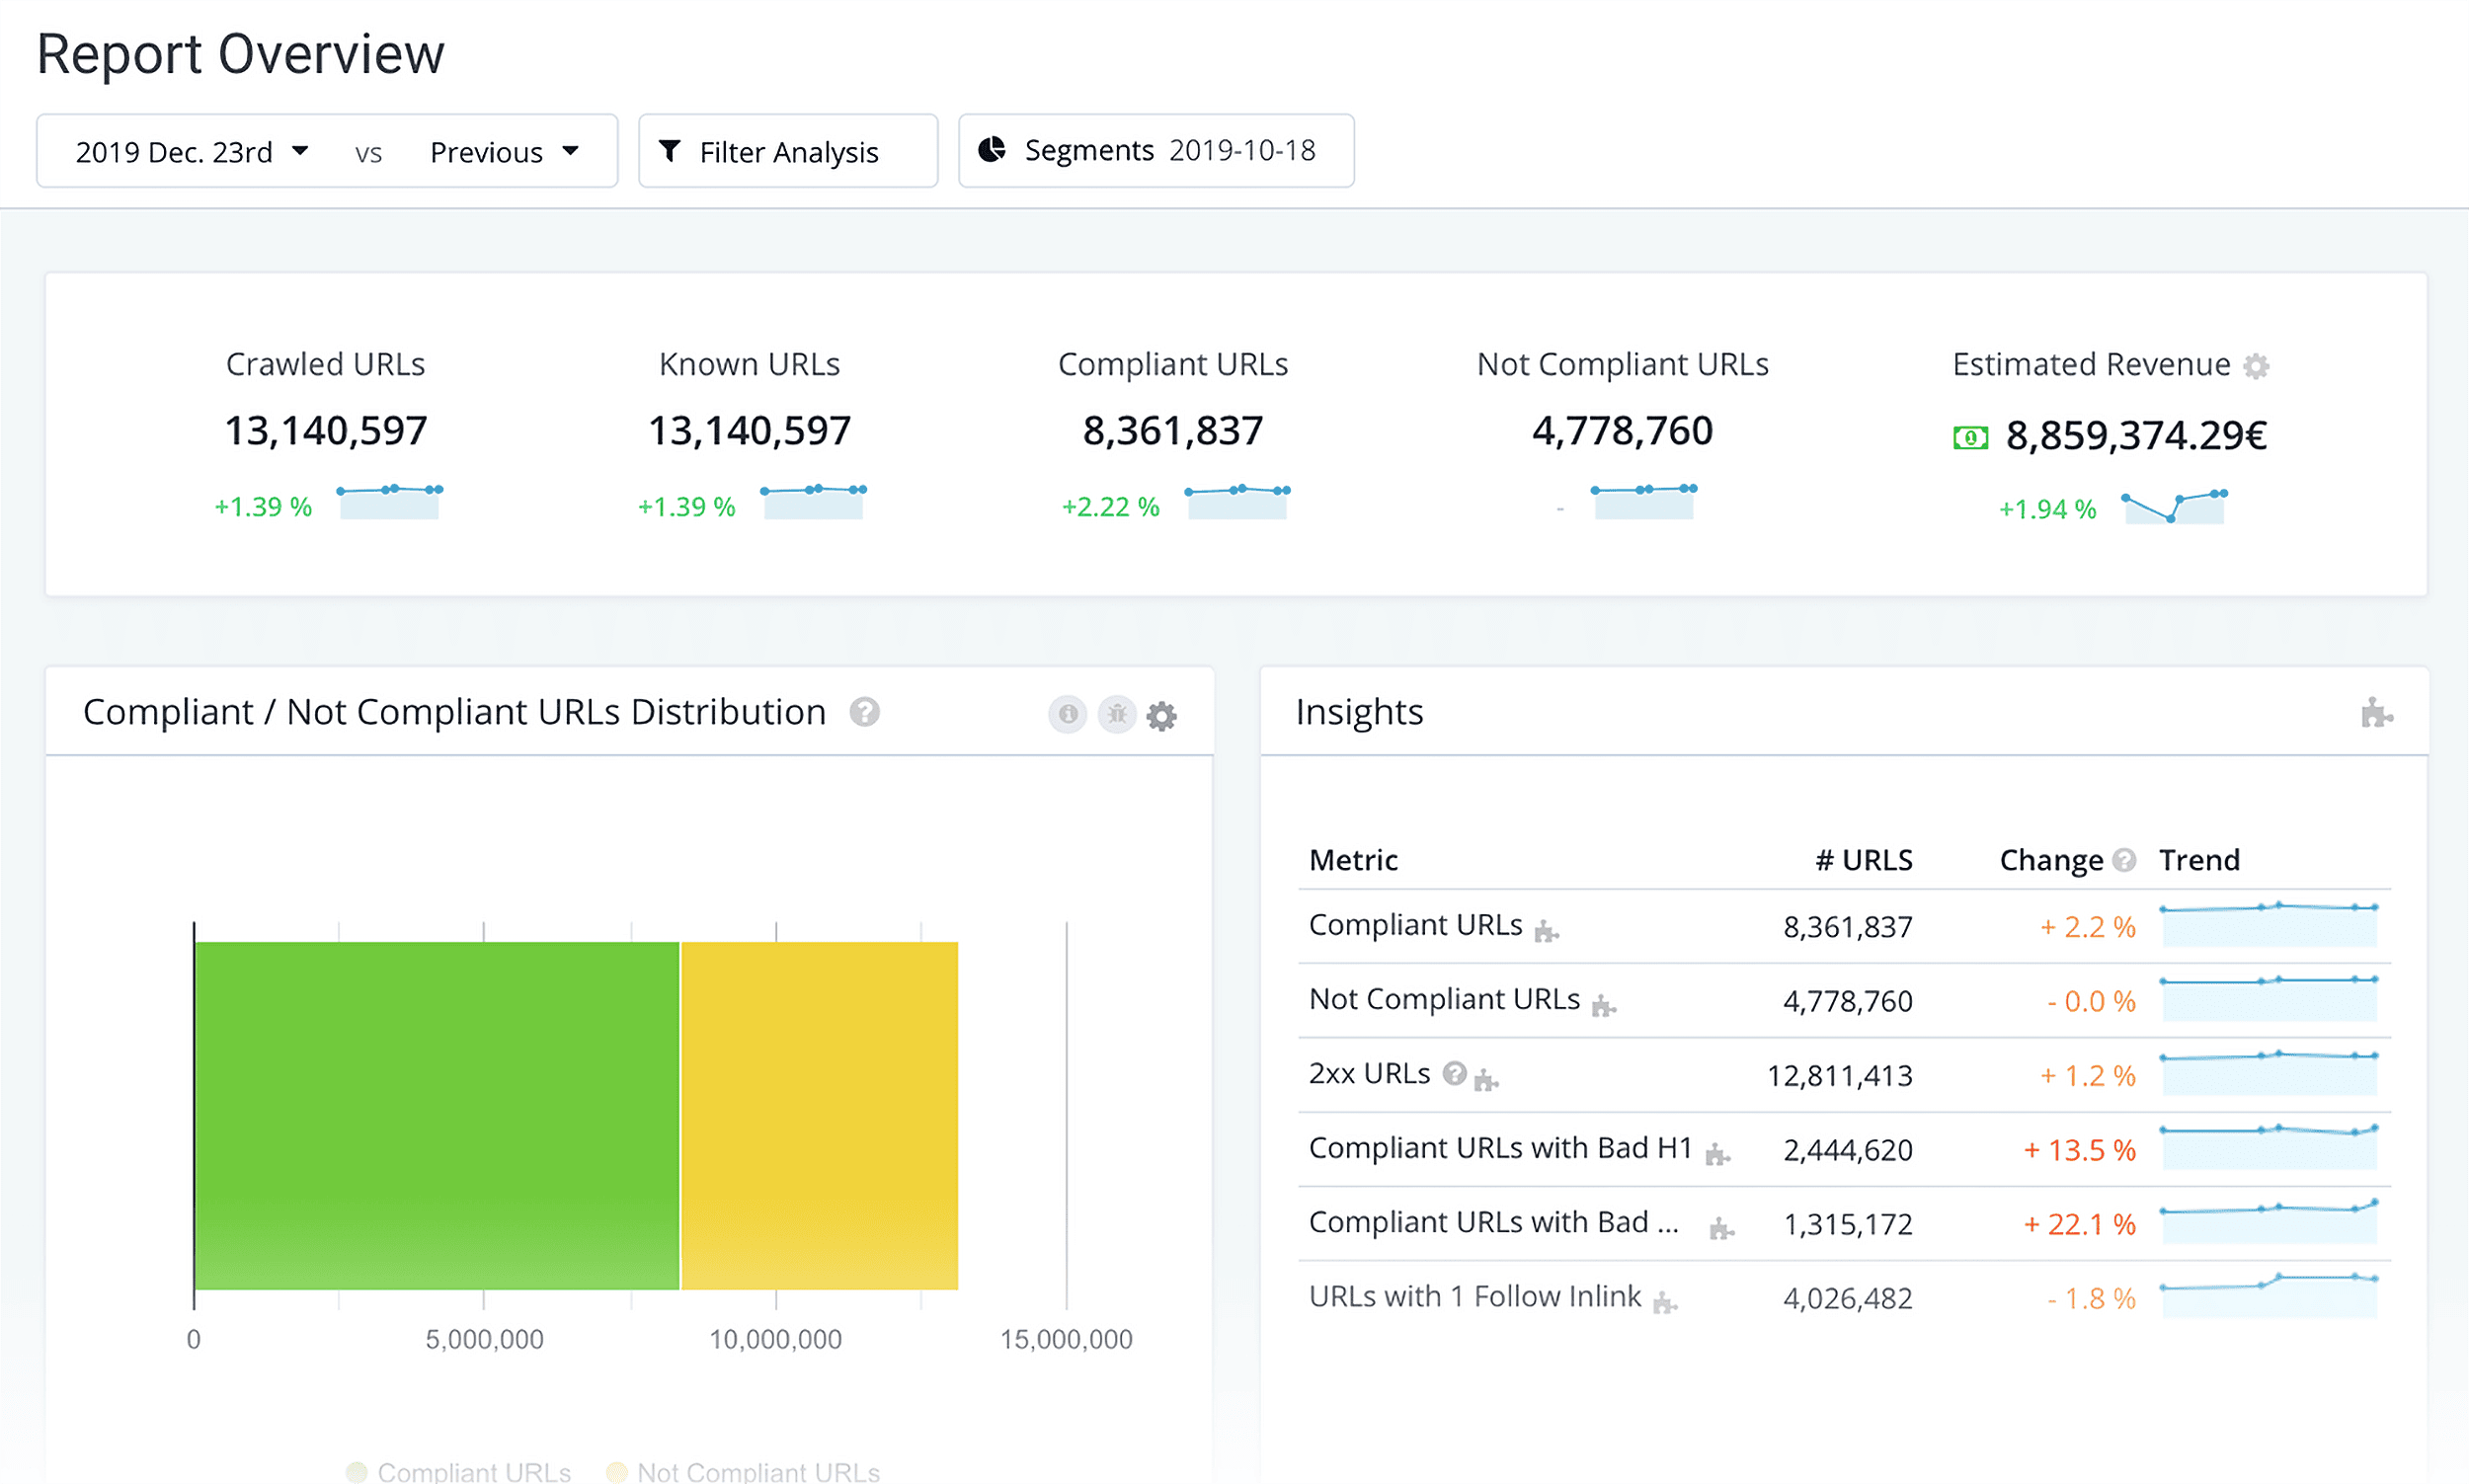This screenshot has width=2469, height=1484.
Task: Click the + 22.1 % change value
Action: click(2079, 1224)
